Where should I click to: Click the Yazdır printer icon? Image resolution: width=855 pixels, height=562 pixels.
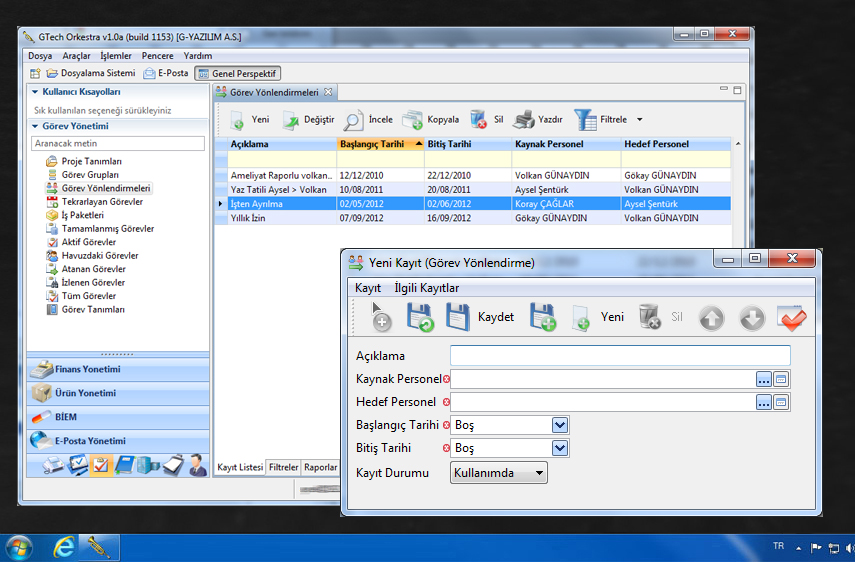coord(524,120)
